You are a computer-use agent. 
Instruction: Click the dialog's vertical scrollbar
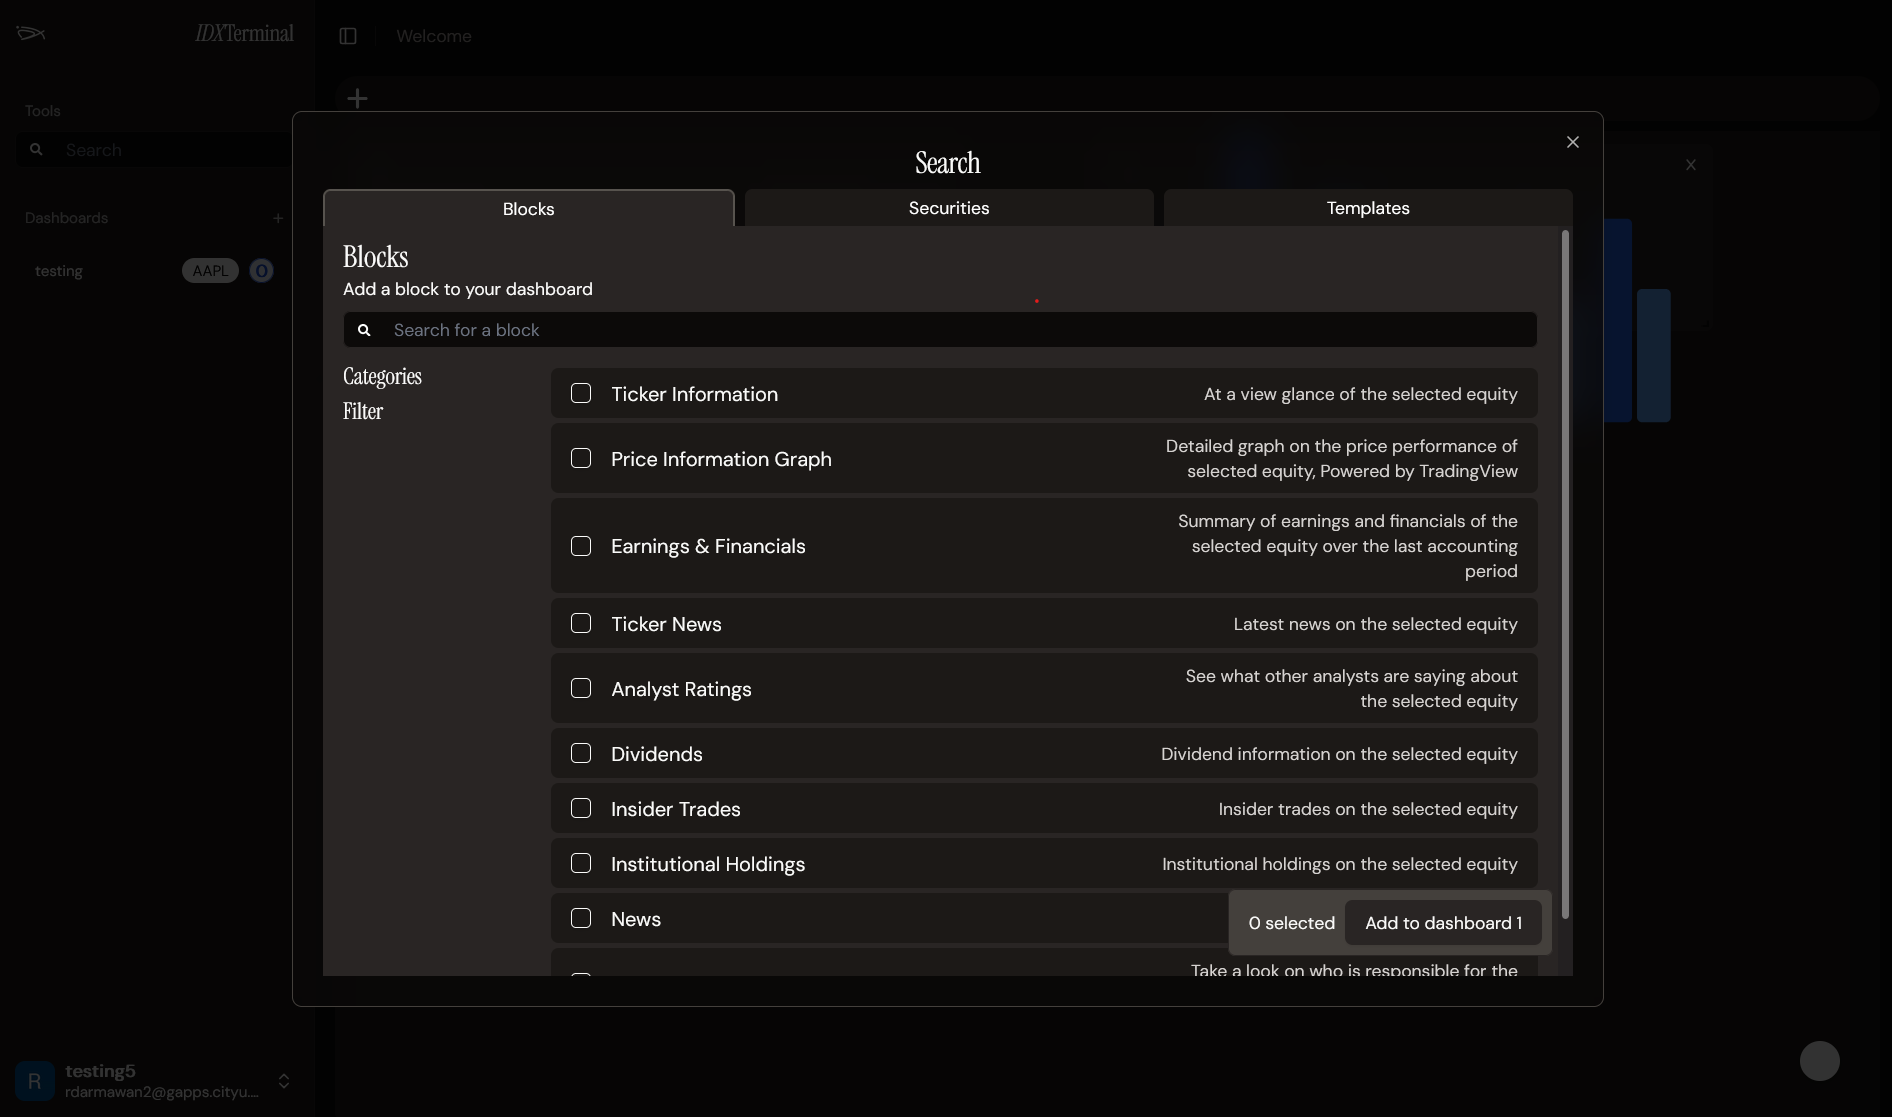click(1565, 575)
